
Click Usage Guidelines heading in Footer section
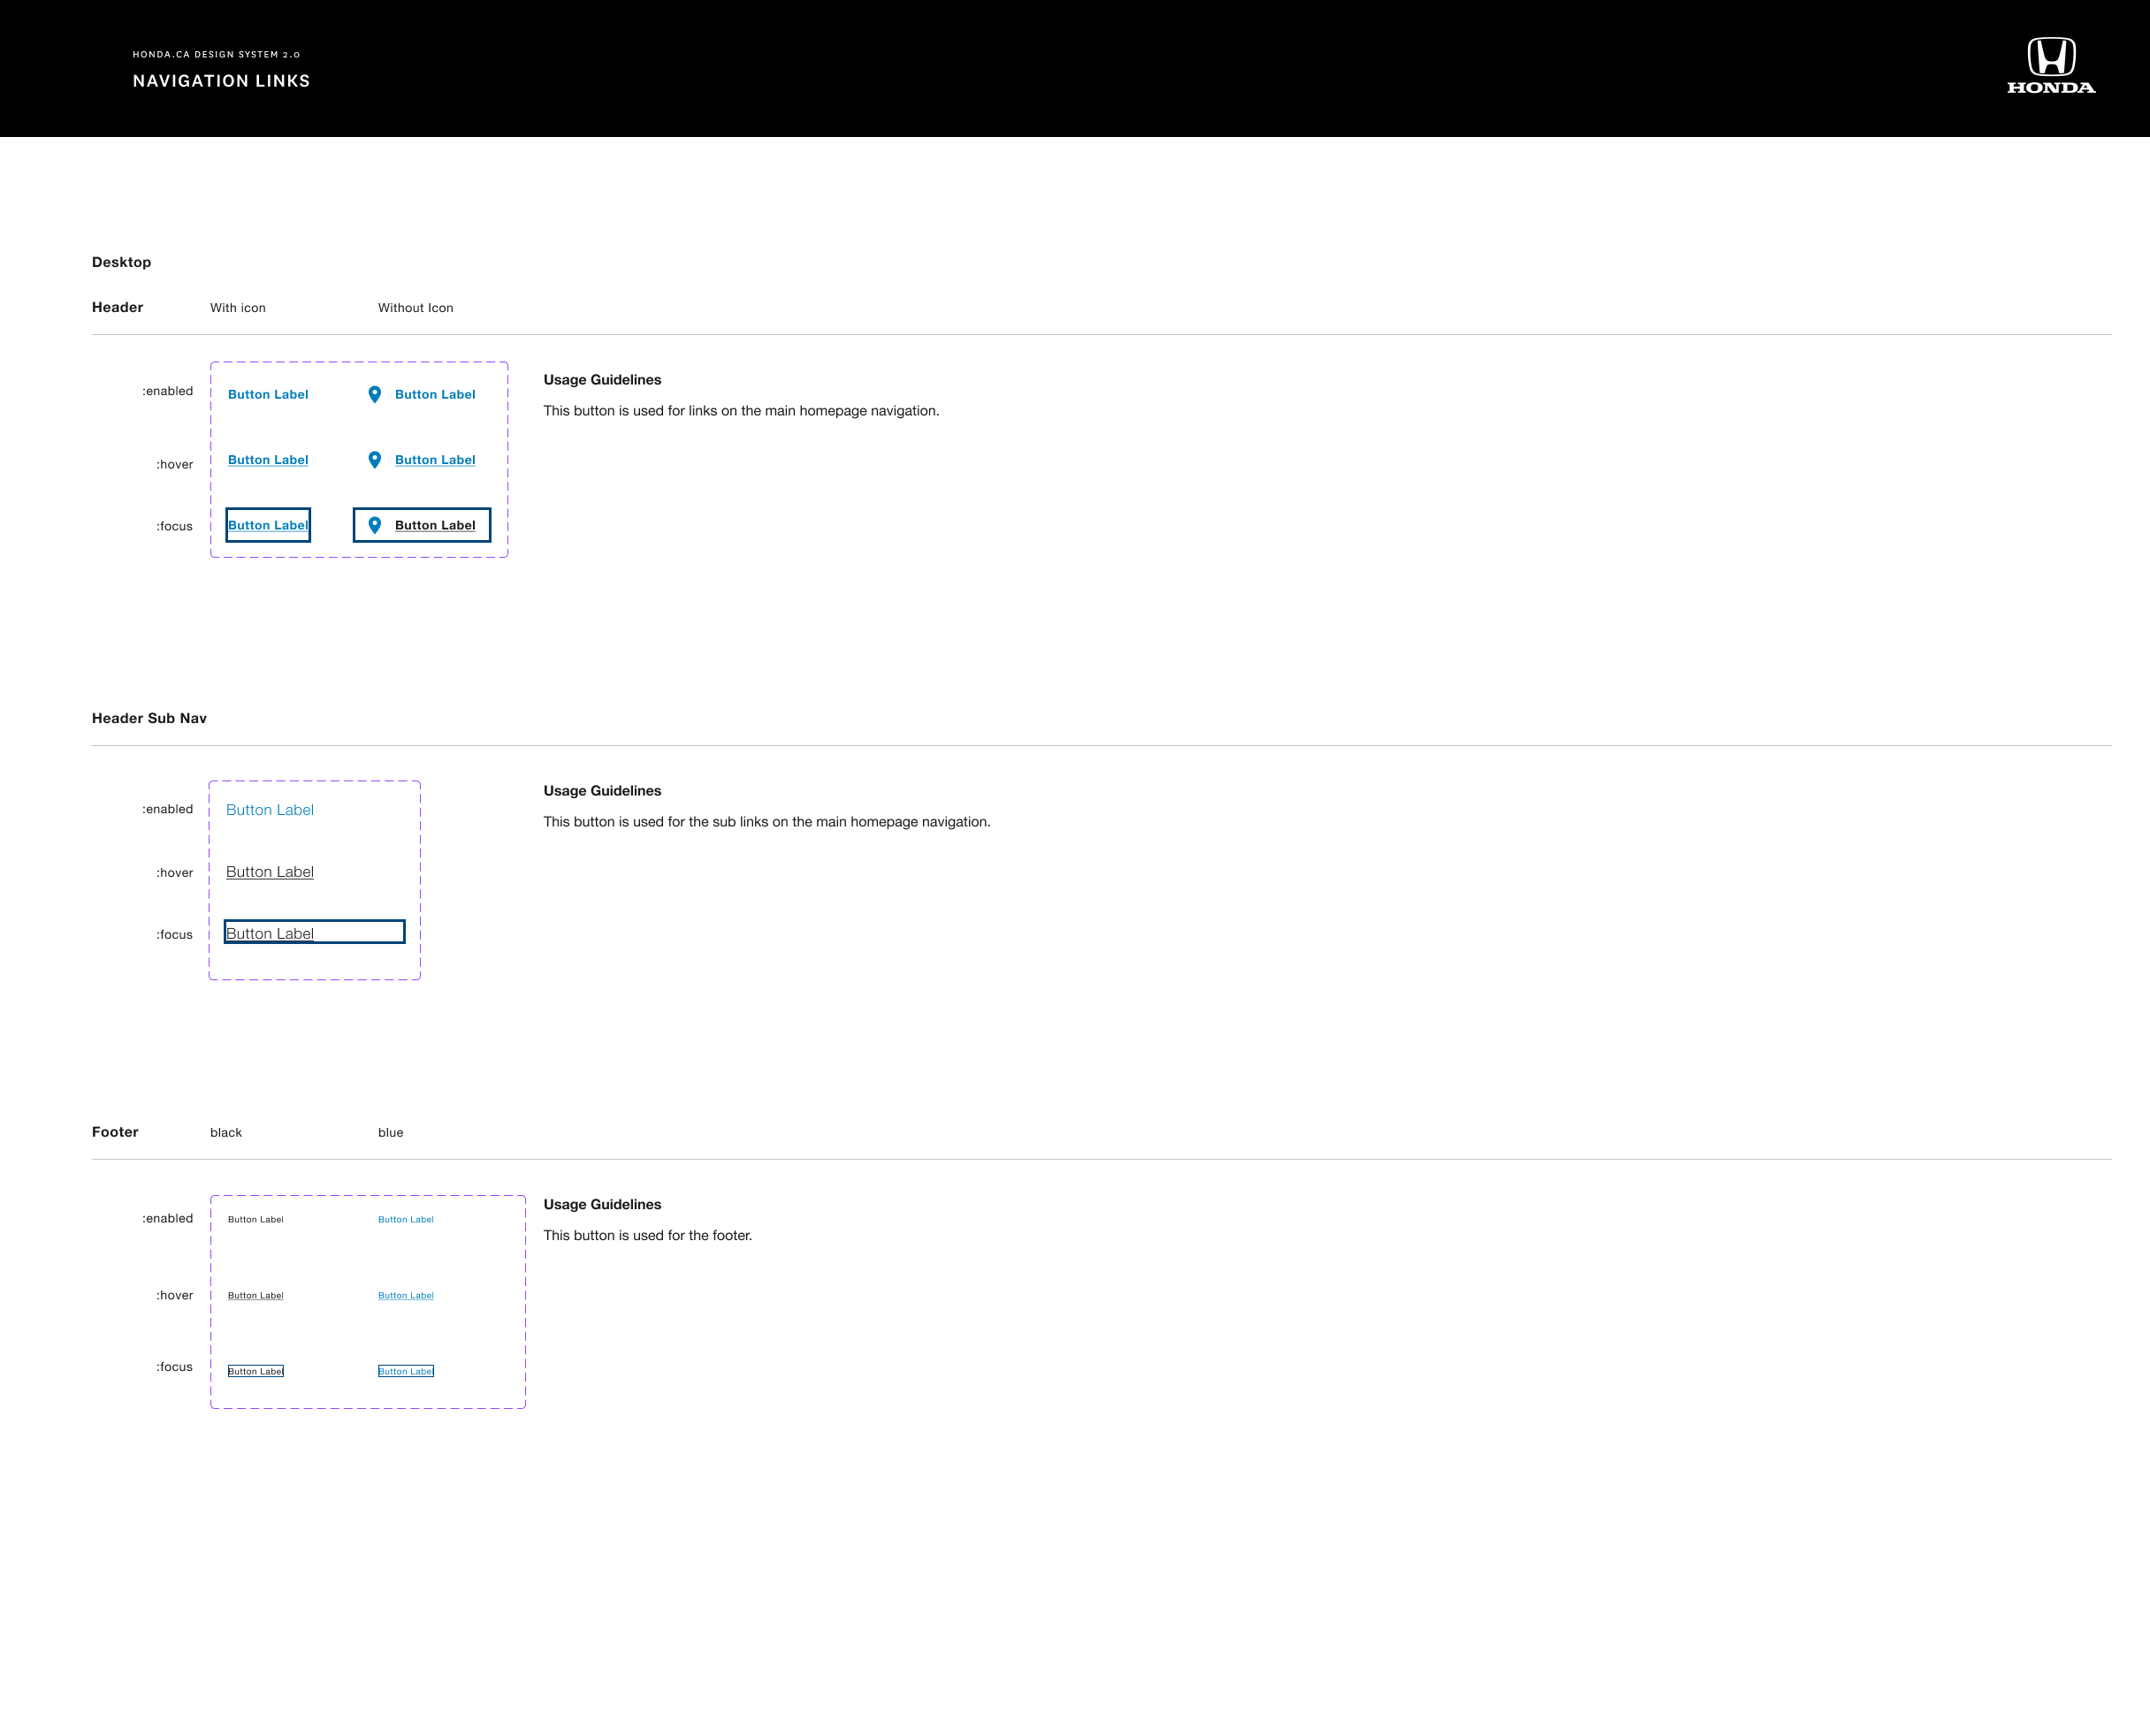(602, 1205)
